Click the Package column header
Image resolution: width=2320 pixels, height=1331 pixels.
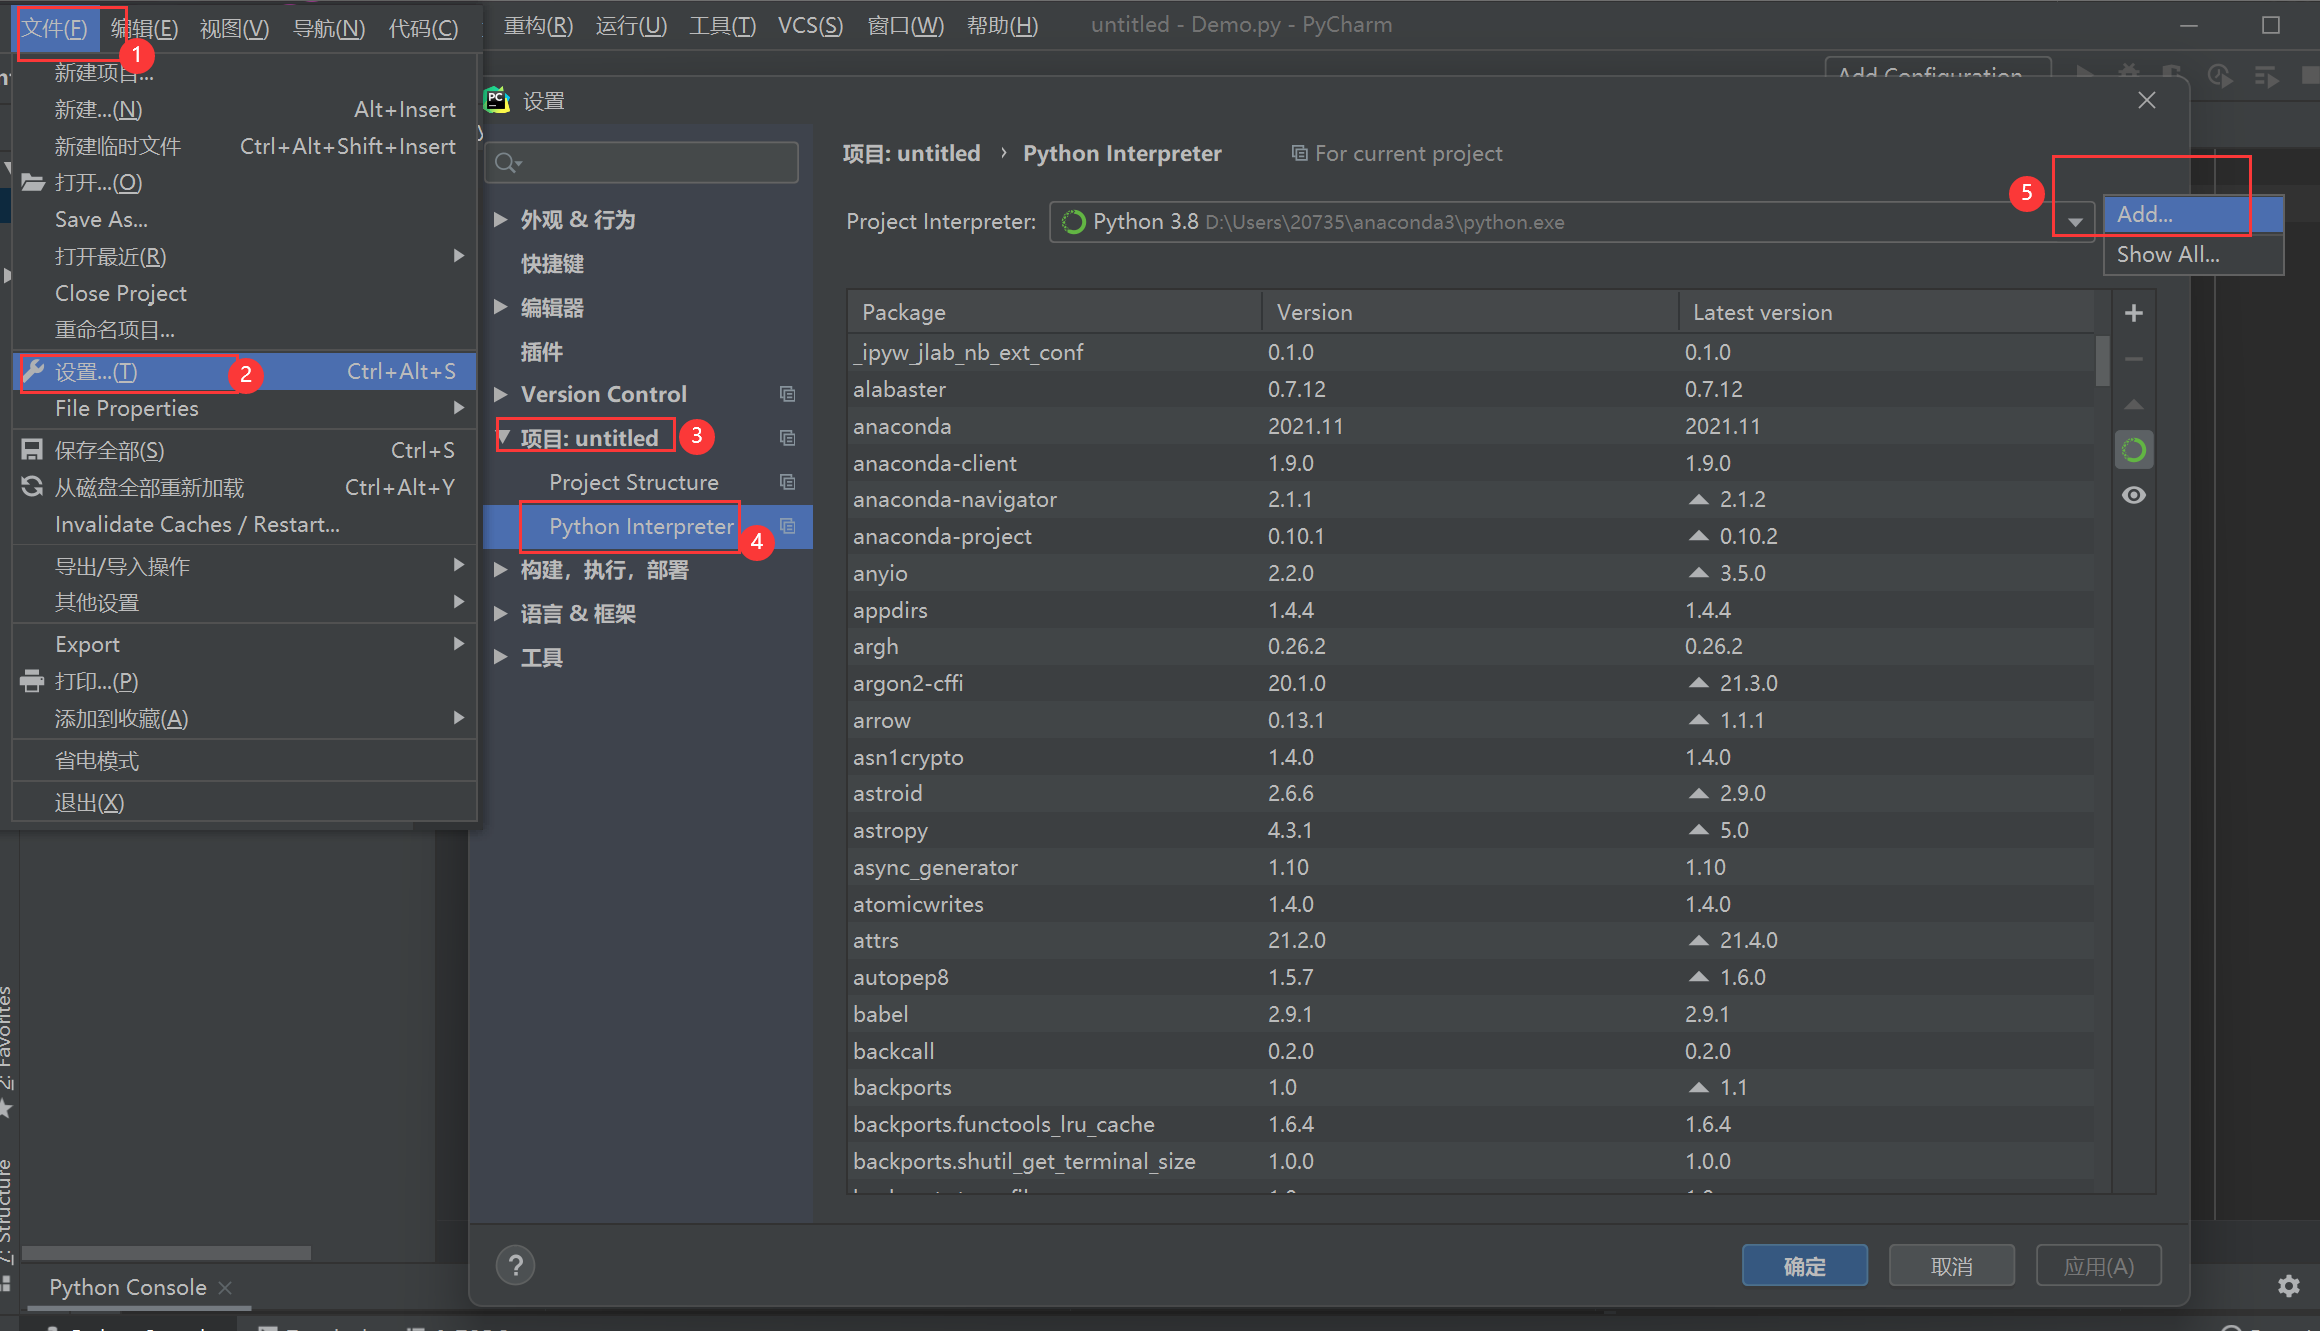[x=1054, y=312]
